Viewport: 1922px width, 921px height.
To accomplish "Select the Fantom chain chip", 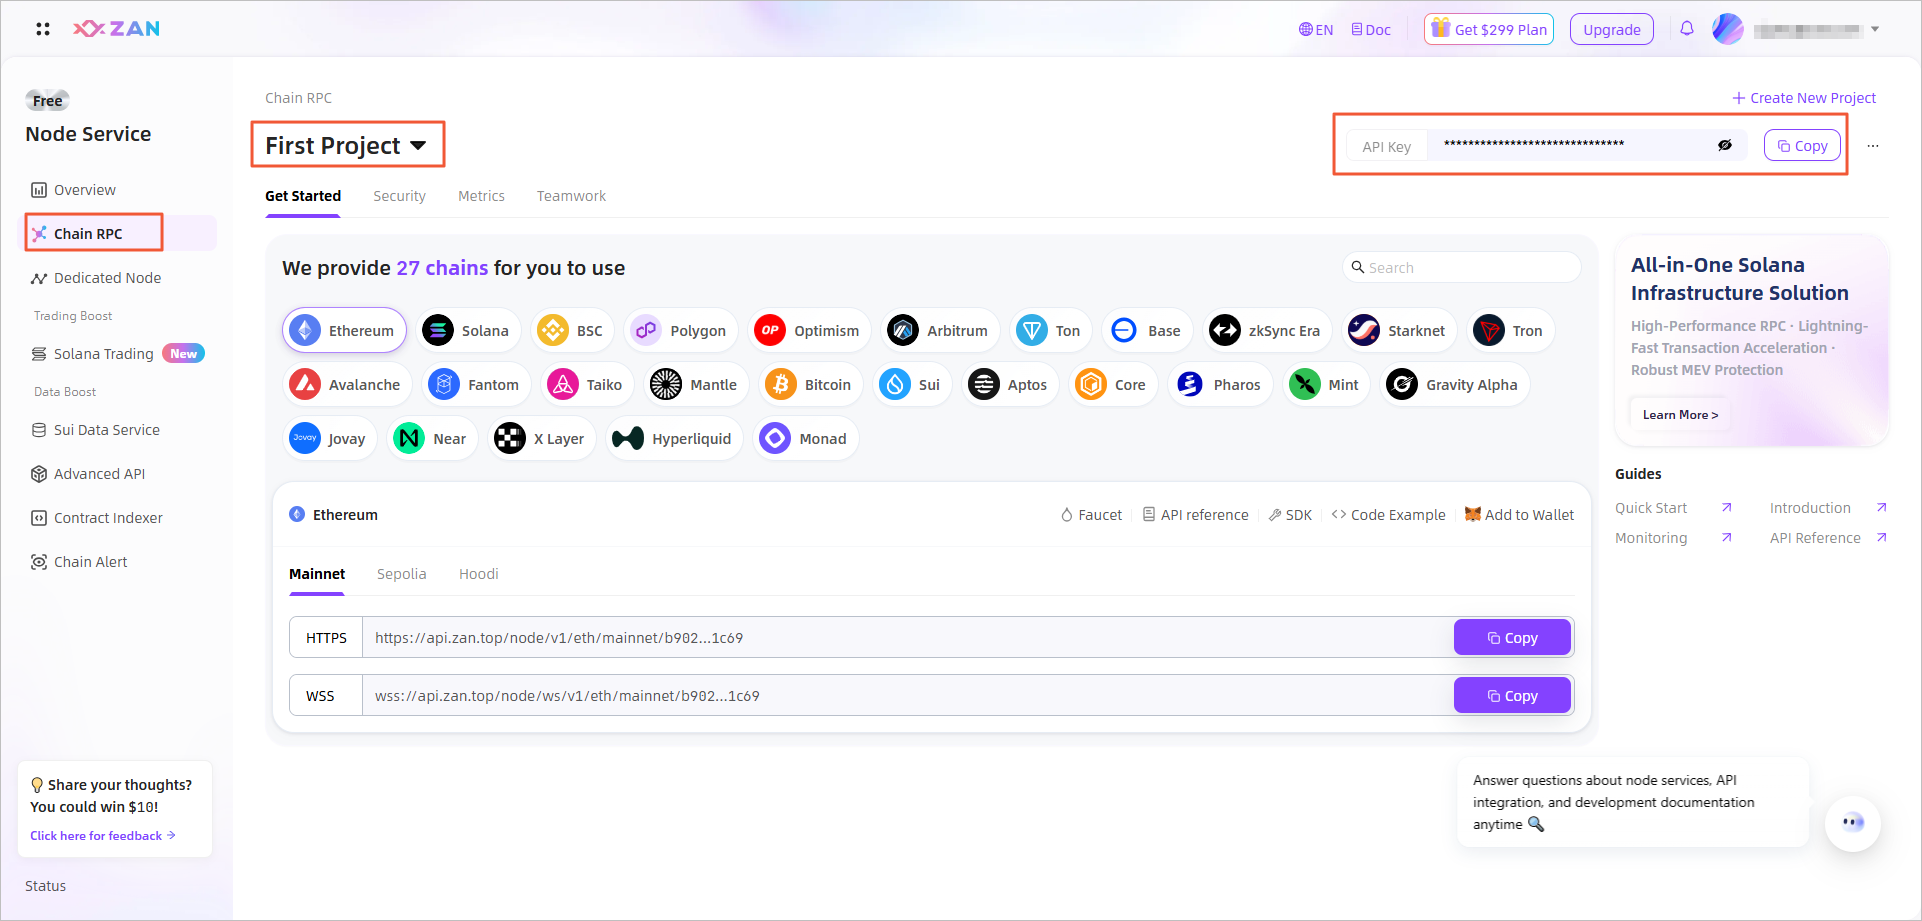I will (476, 385).
